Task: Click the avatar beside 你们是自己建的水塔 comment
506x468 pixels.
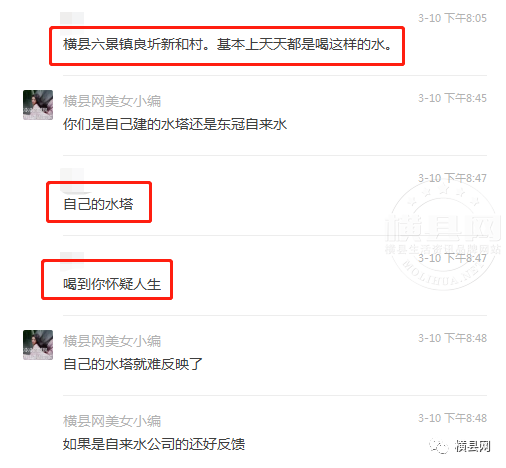Action: tap(38, 105)
